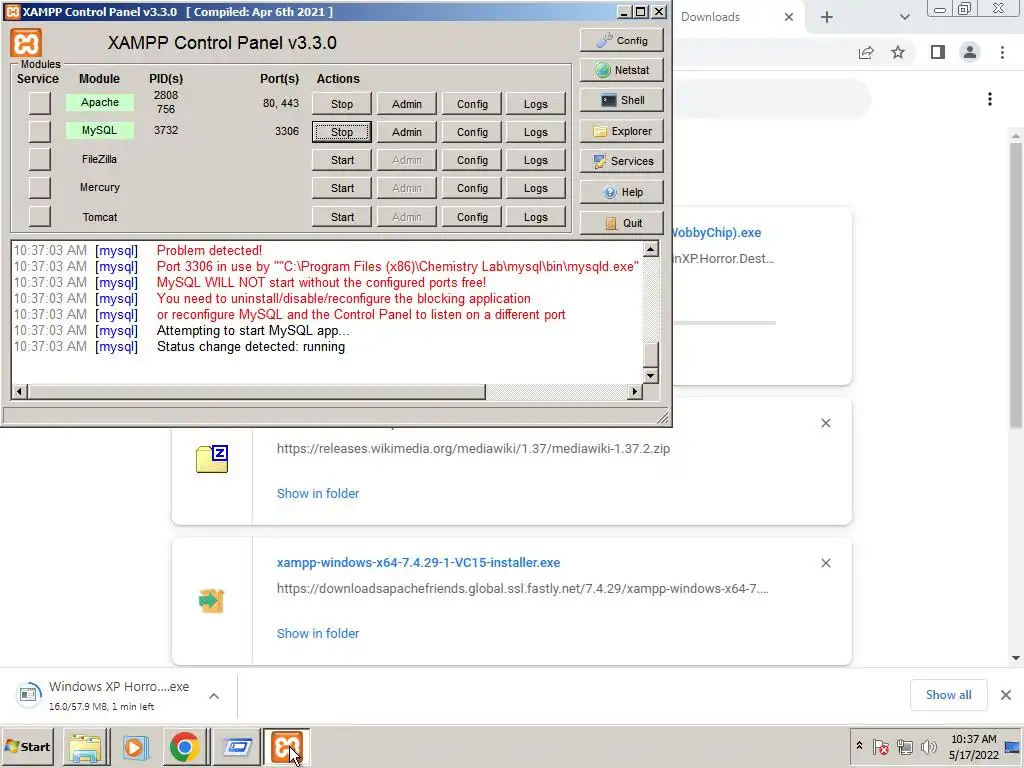Open MySQL Admin
This screenshot has height=768, width=1024.
406,132
